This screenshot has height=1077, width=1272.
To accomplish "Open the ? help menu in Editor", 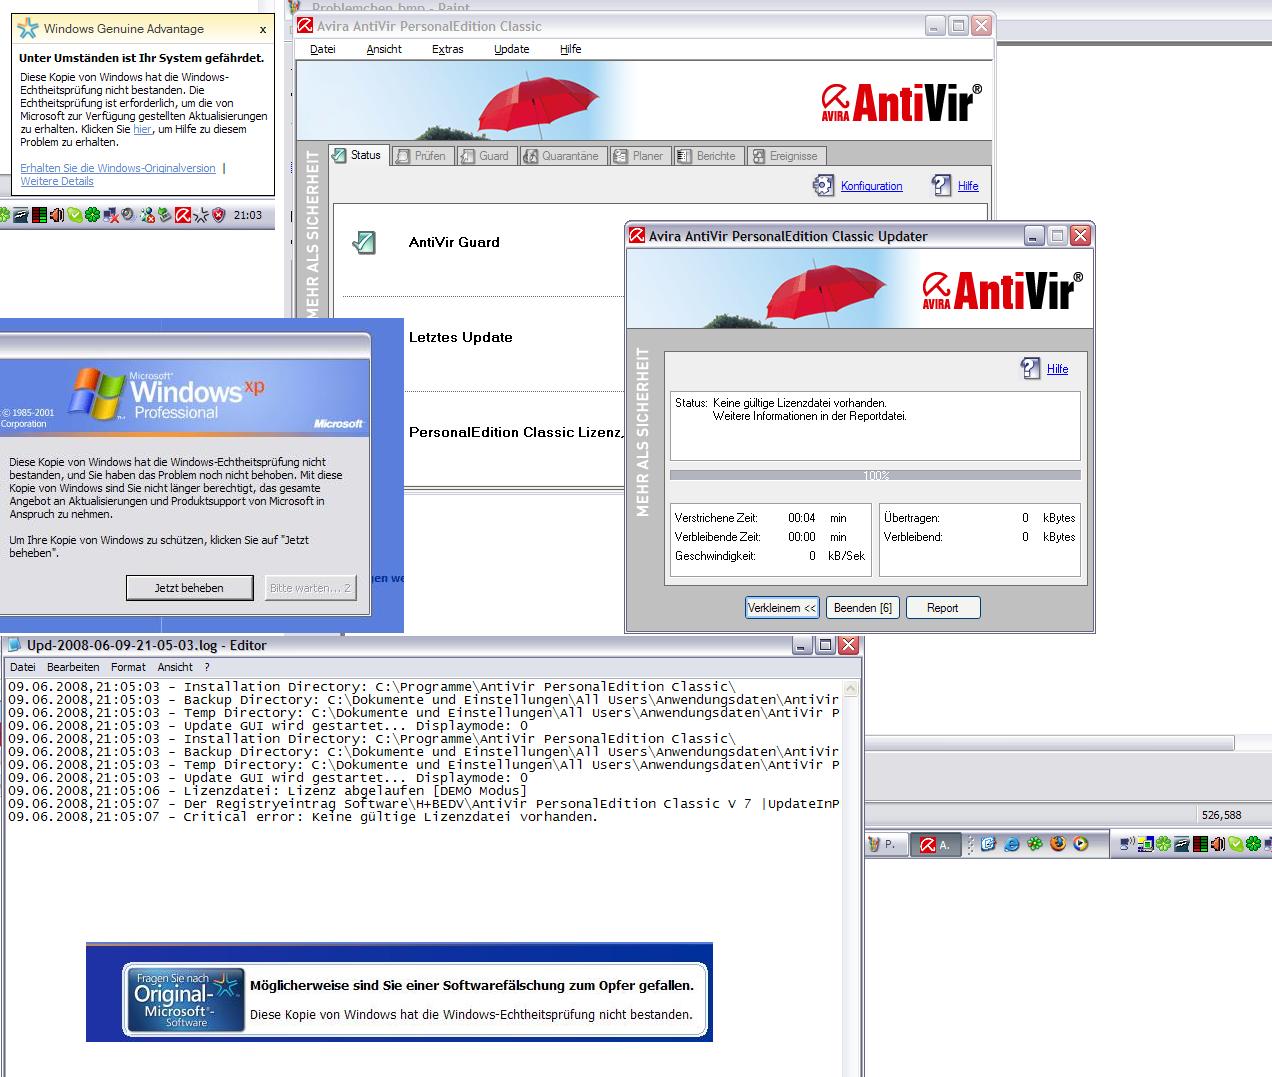I will [x=207, y=667].
